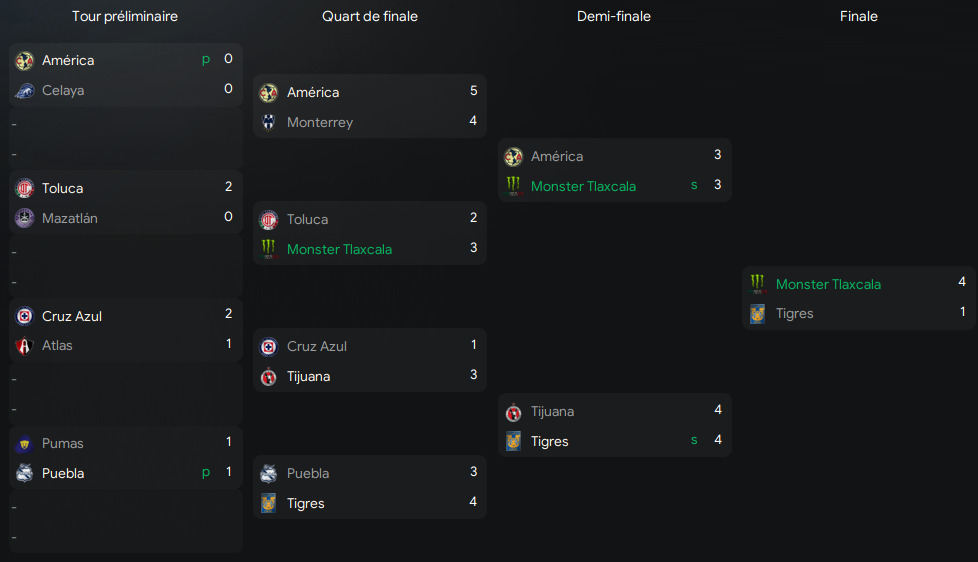Click the Celaya club crest
This screenshot has height=562, width=978.
(25, 91)
